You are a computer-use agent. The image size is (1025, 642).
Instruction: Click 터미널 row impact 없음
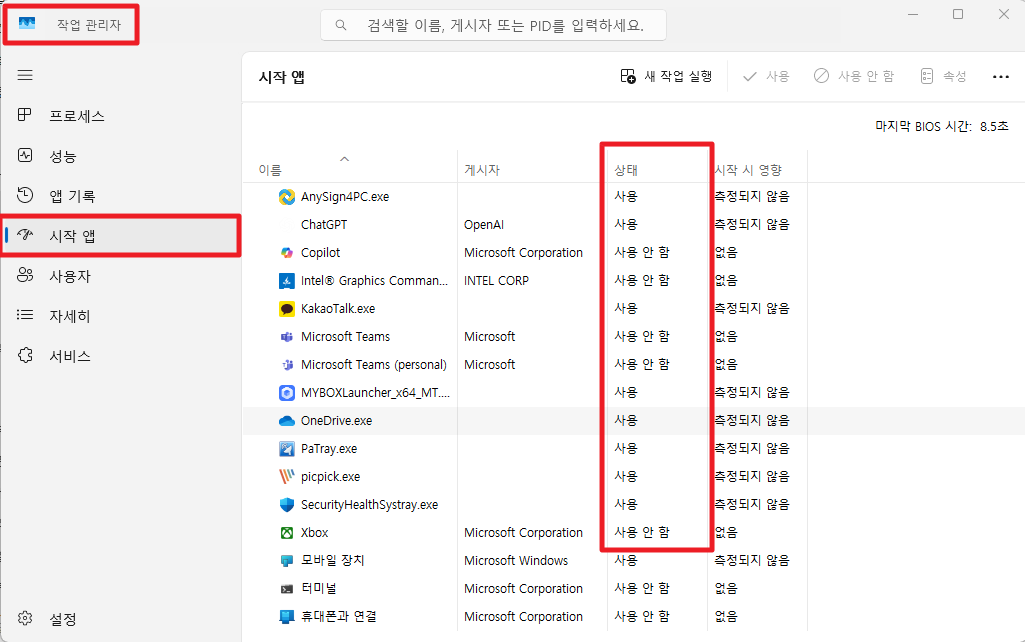(726, 589)
